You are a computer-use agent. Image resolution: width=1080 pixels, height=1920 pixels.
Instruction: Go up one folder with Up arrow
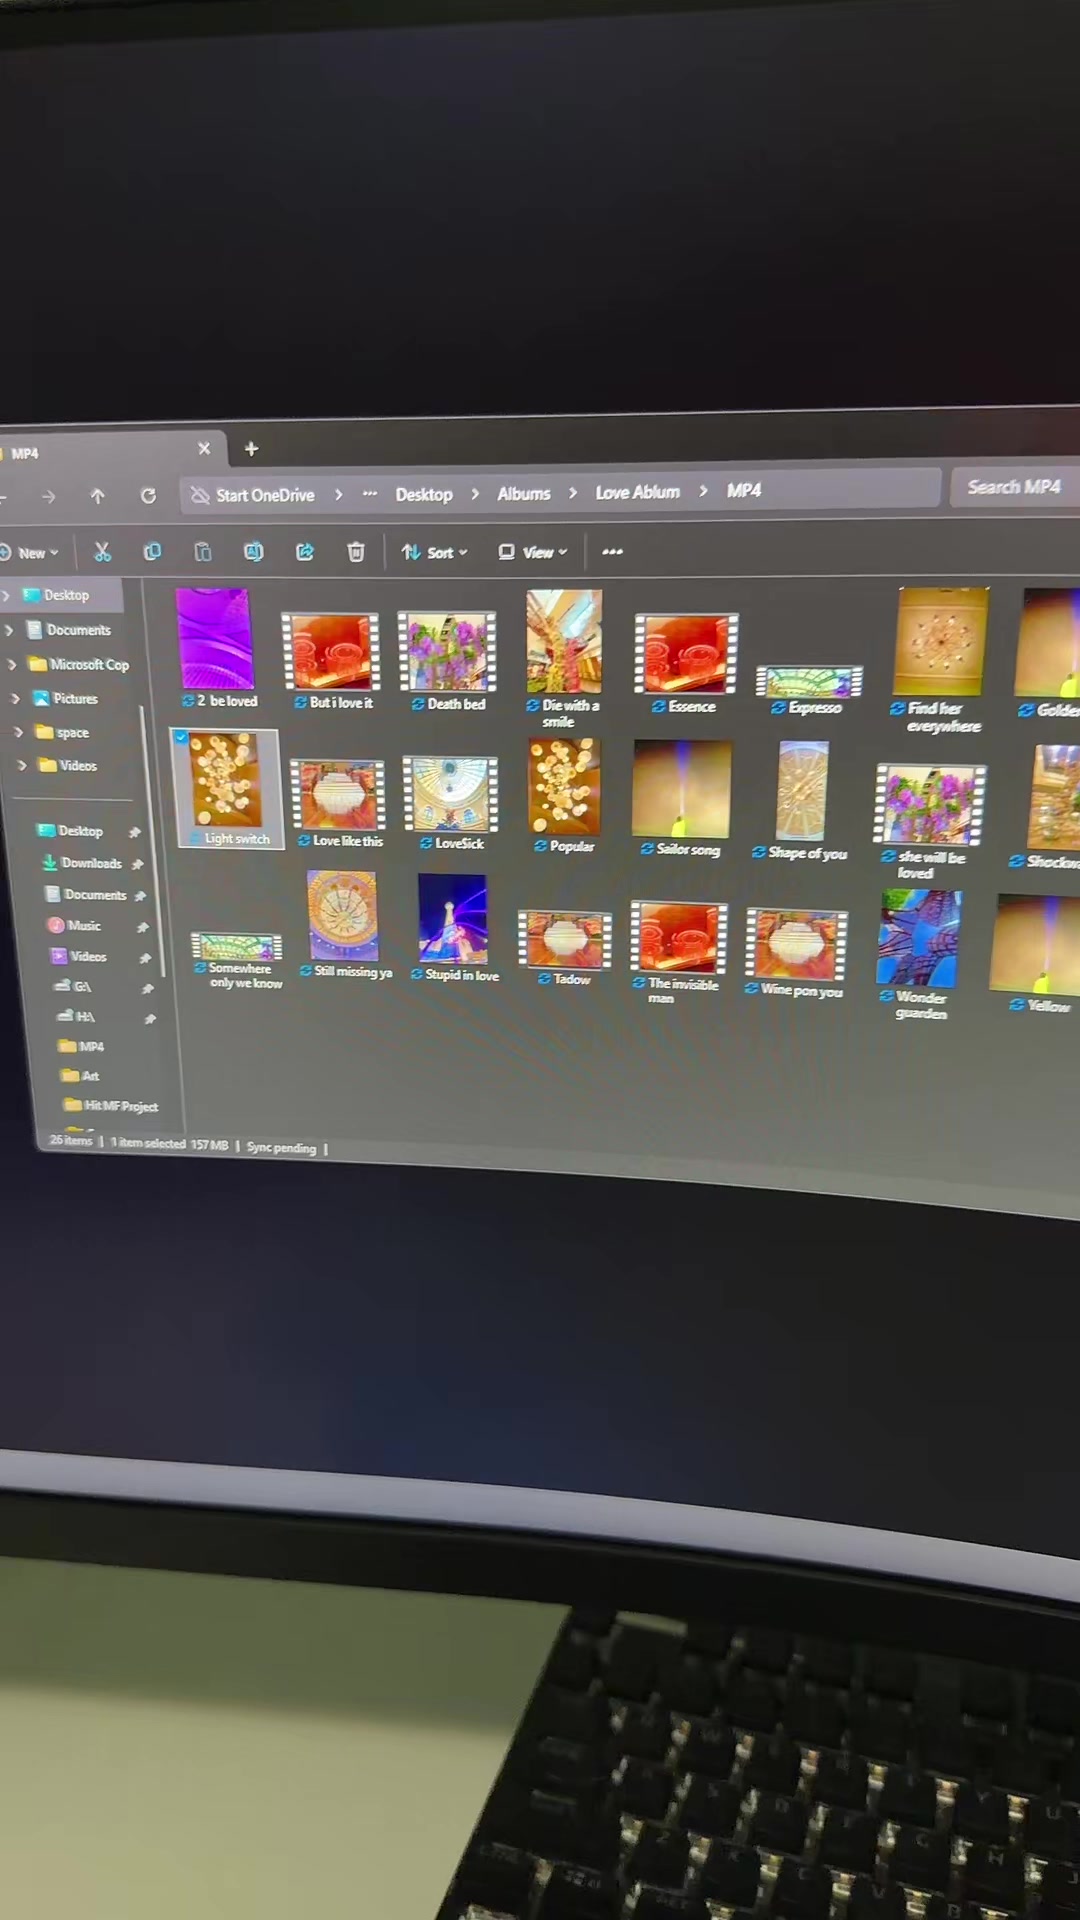coord(97,496)
